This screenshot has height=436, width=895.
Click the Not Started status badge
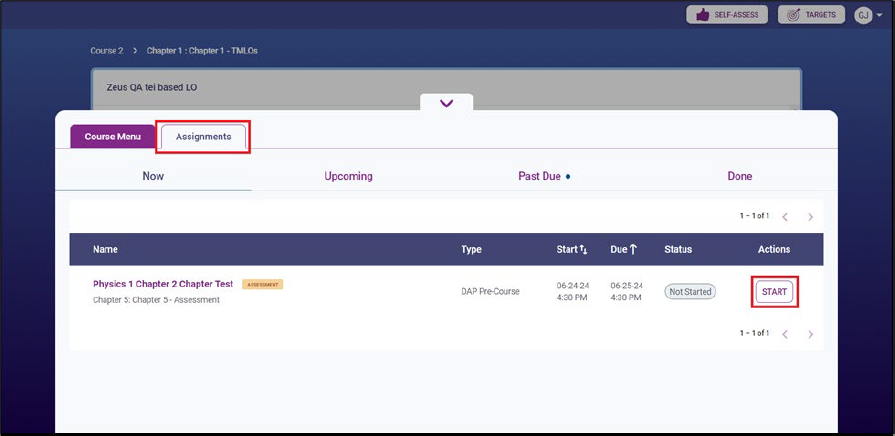tap(690, 292)
